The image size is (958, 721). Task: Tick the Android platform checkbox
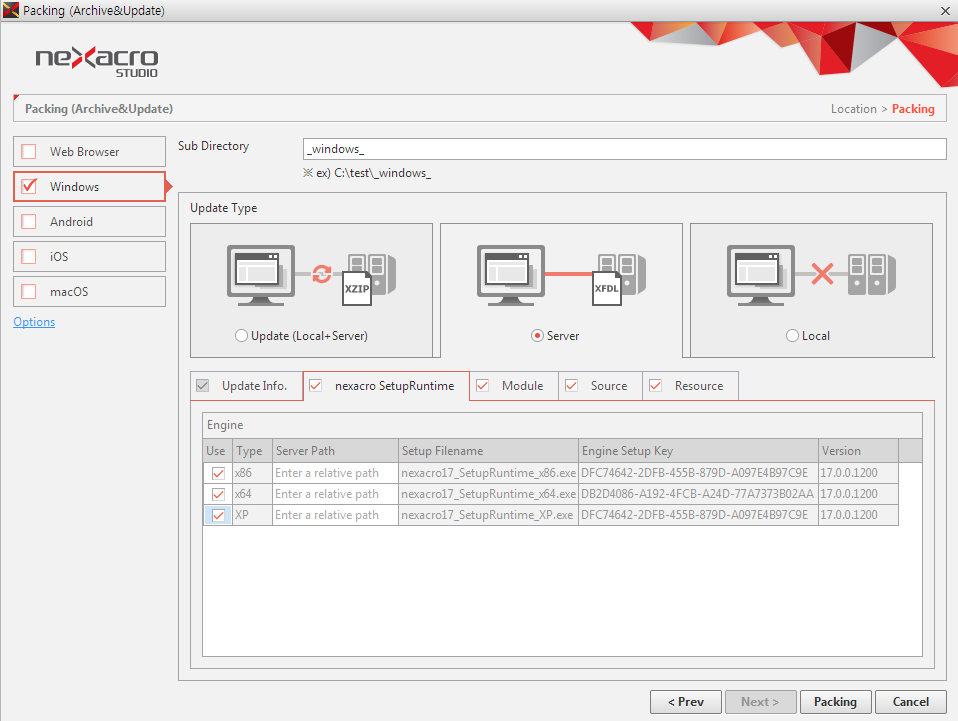pyautogui.click(x=29, y=222)
